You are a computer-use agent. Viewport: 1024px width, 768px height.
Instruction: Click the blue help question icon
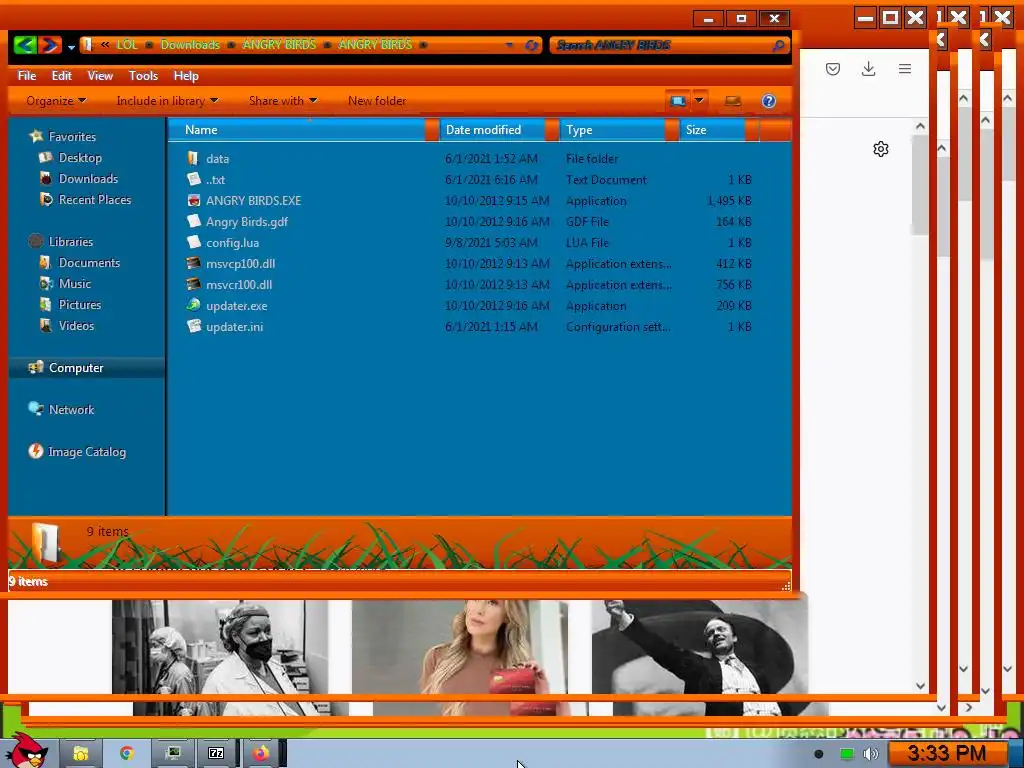click(769, 101)
